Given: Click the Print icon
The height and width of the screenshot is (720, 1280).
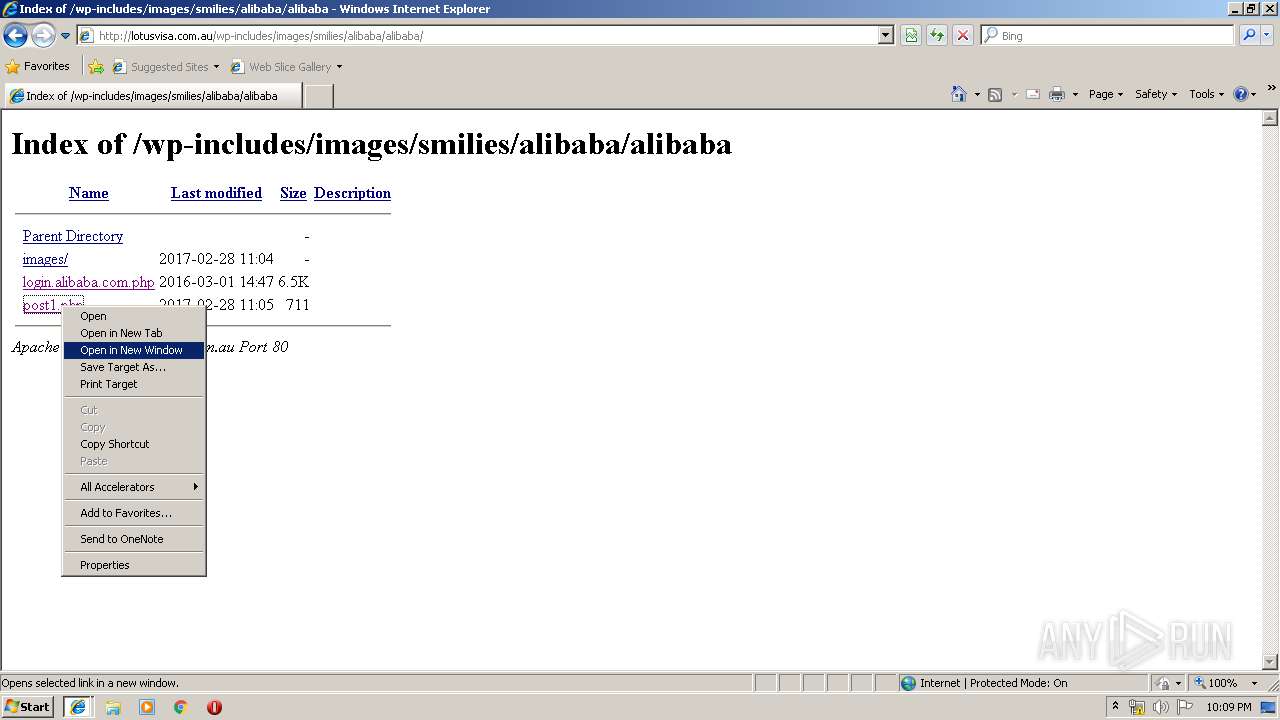Looking at the screenshot, I should pos(1057,94).
